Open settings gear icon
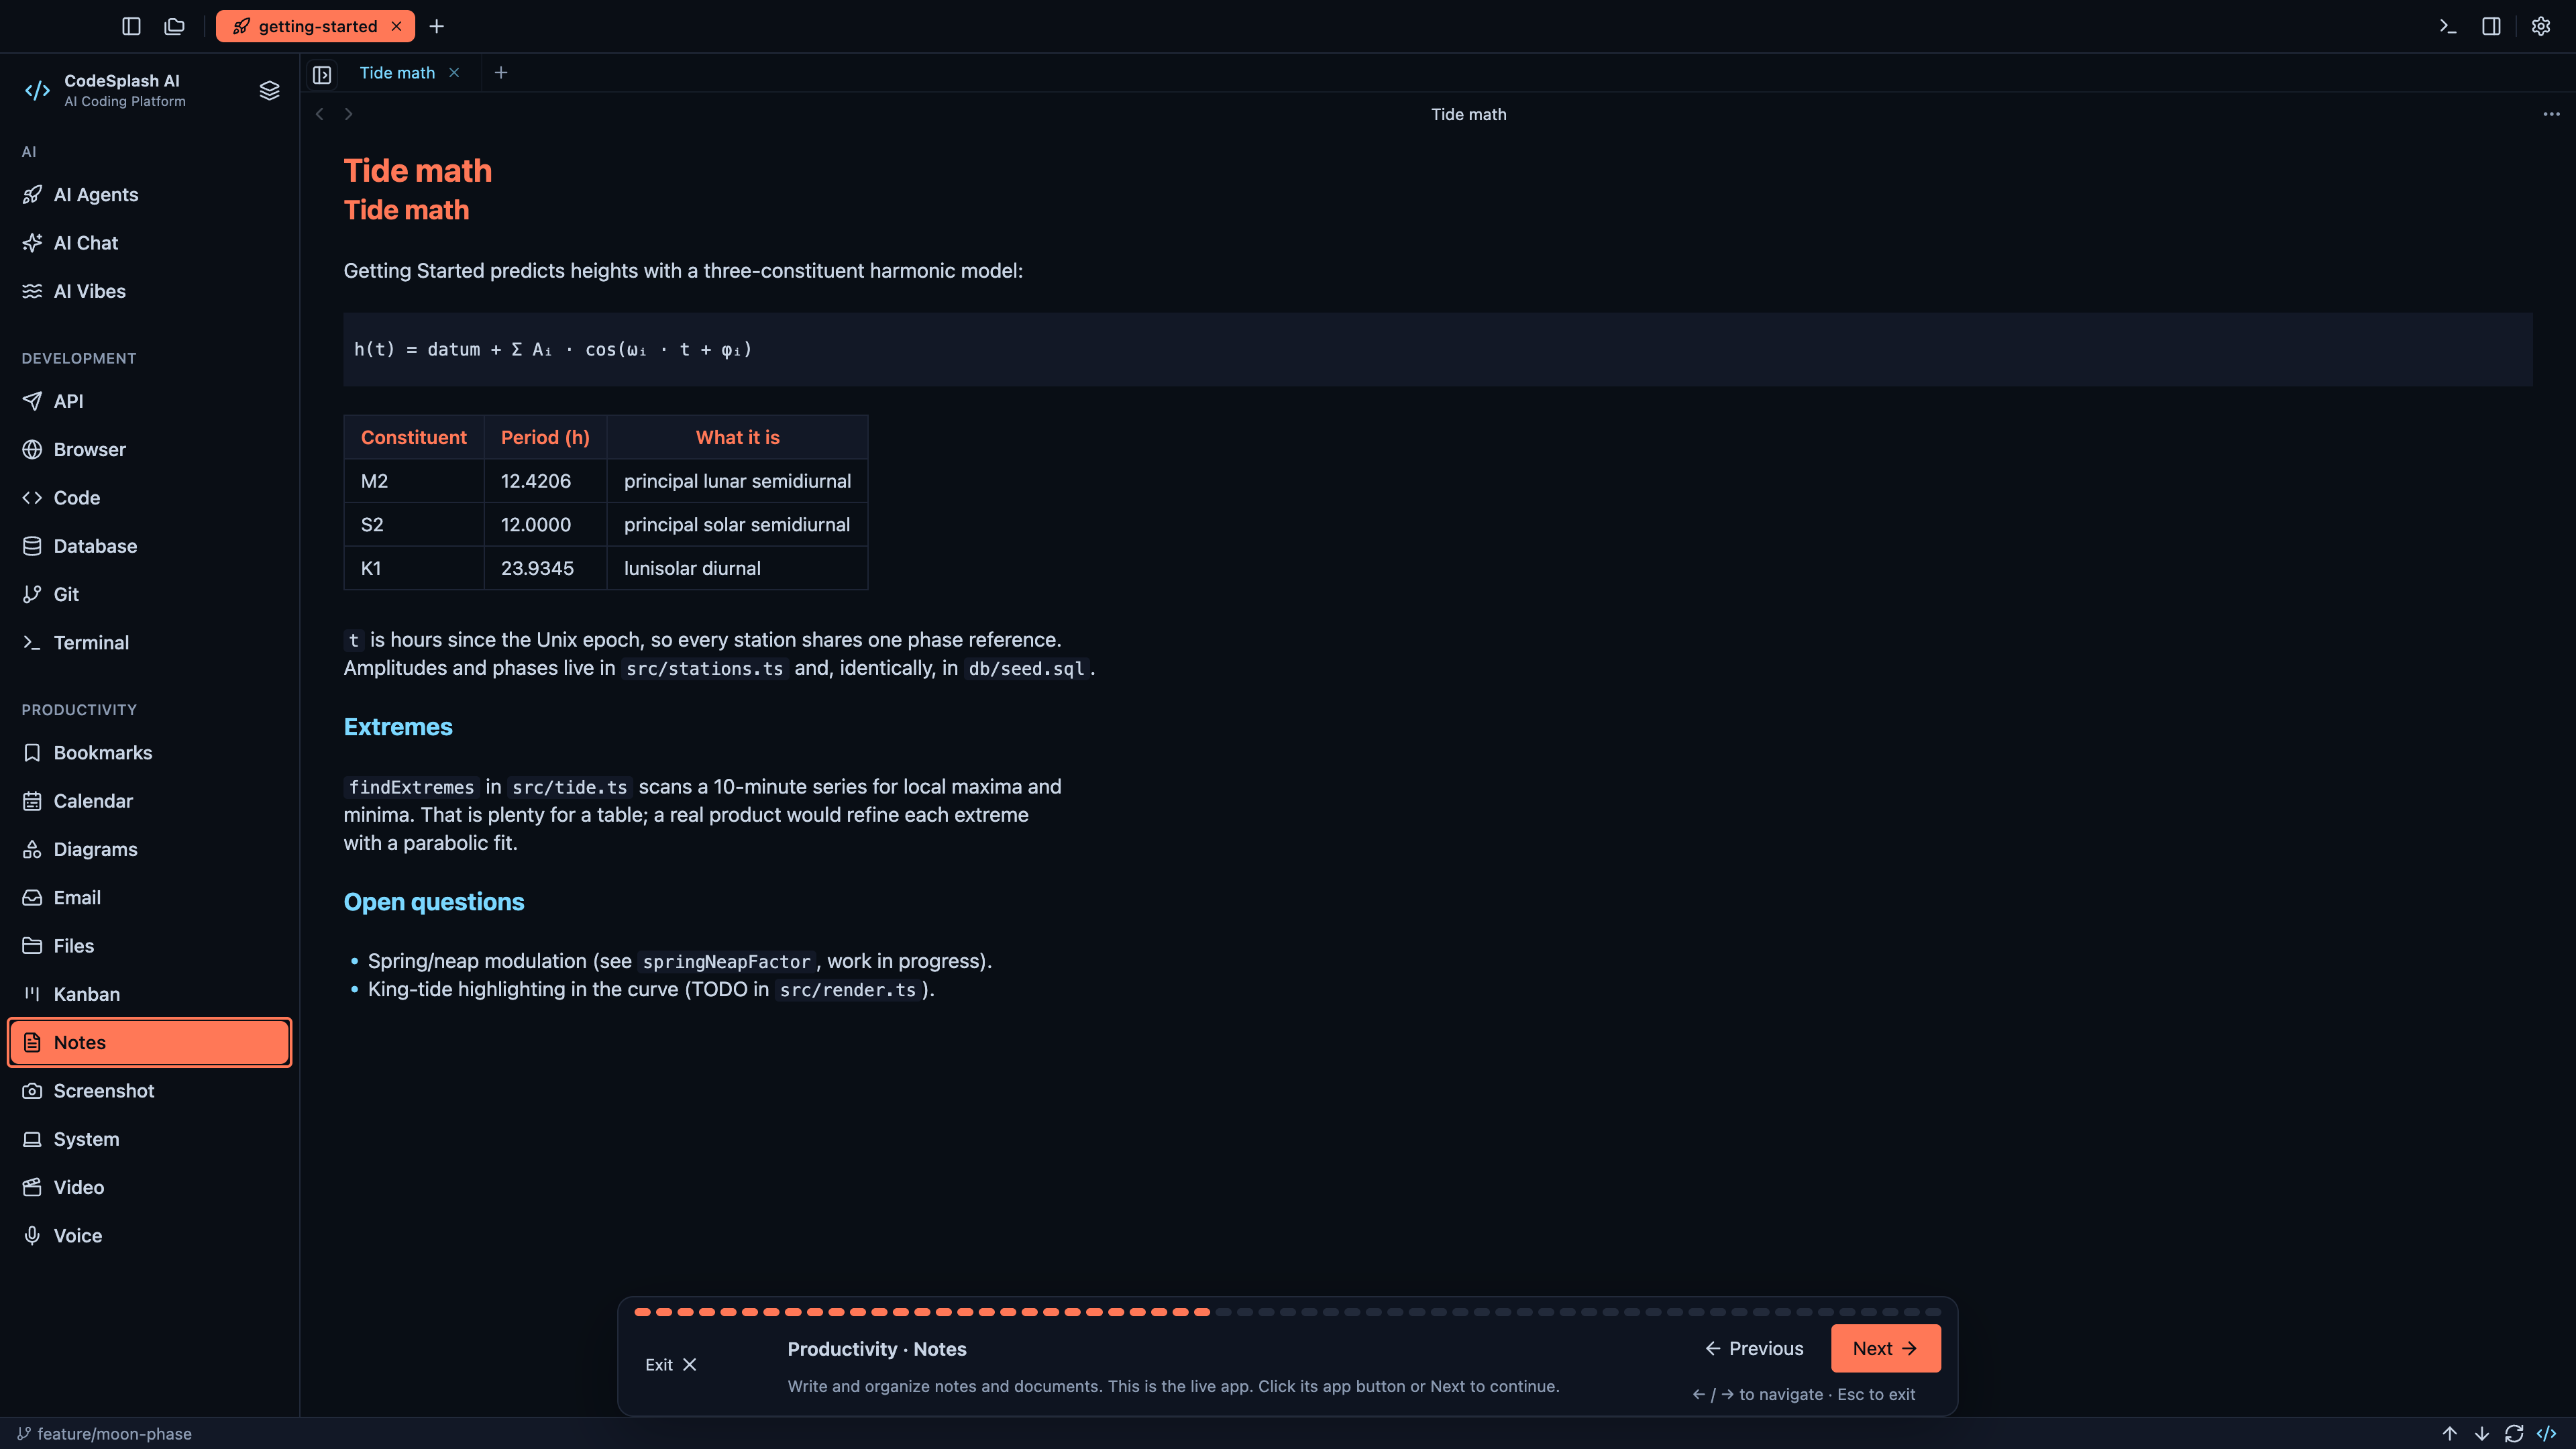The image size is (2576, 1449). coord(2541,26)
